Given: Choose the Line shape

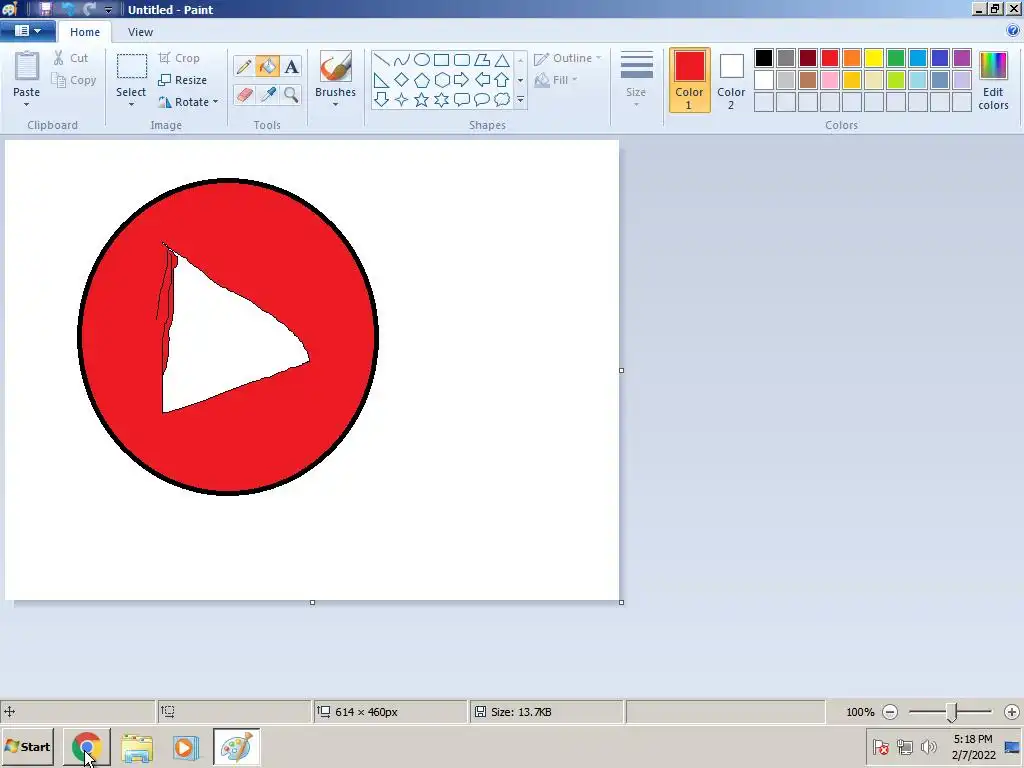Looking at the screenshot, I should (x=381, y=60).
